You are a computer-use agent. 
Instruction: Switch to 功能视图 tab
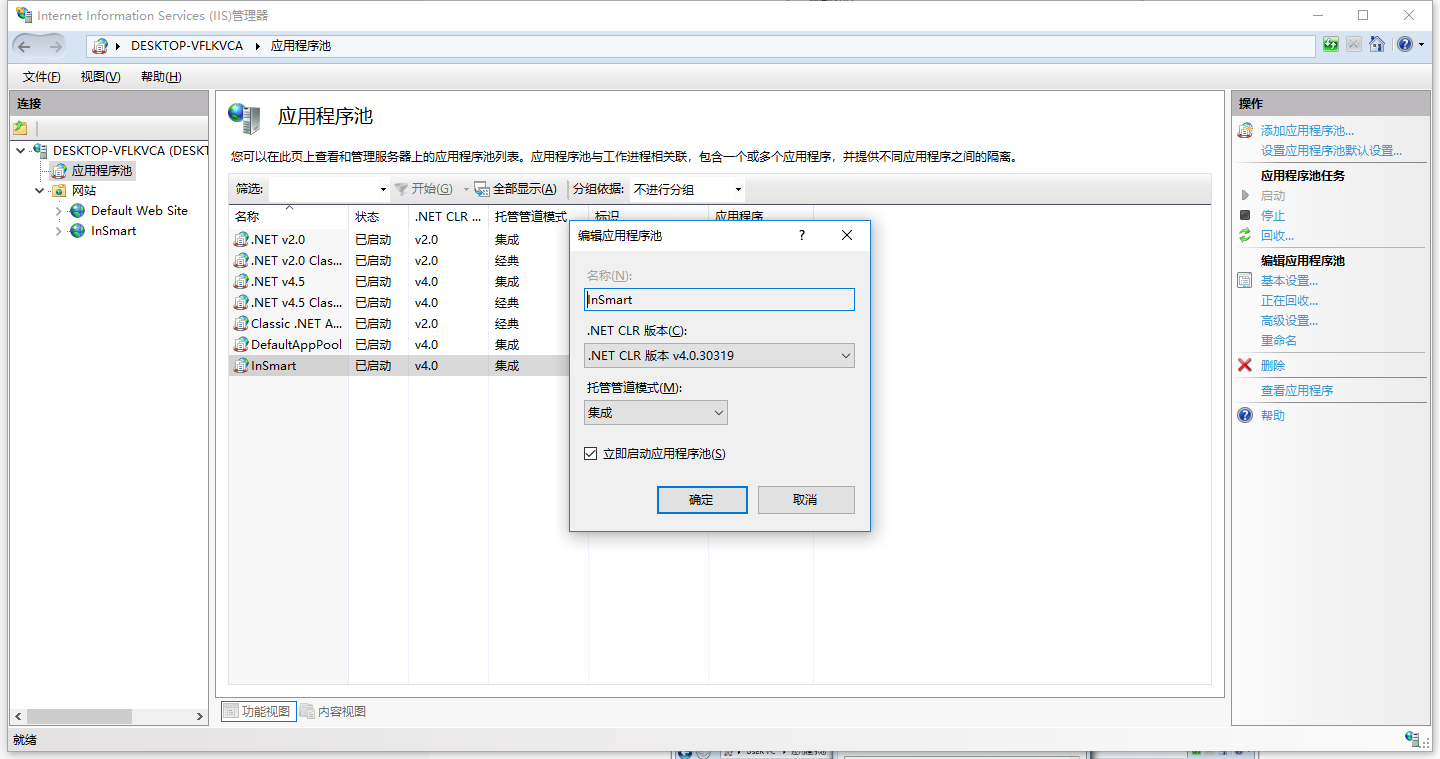[x=257, y=711]
